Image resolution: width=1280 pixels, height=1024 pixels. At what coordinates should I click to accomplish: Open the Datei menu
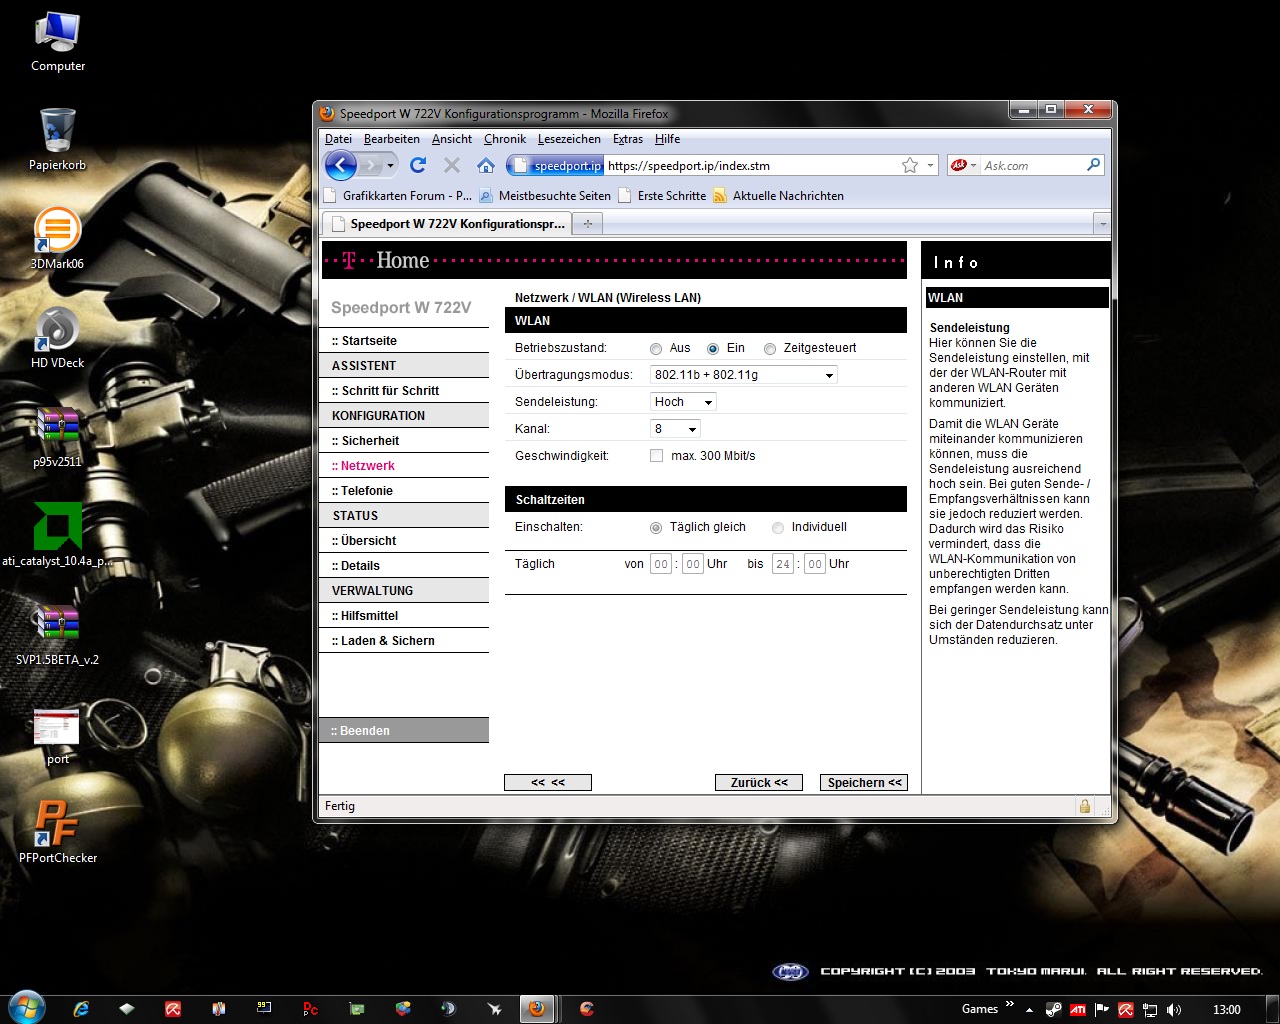tap(338, 139)
